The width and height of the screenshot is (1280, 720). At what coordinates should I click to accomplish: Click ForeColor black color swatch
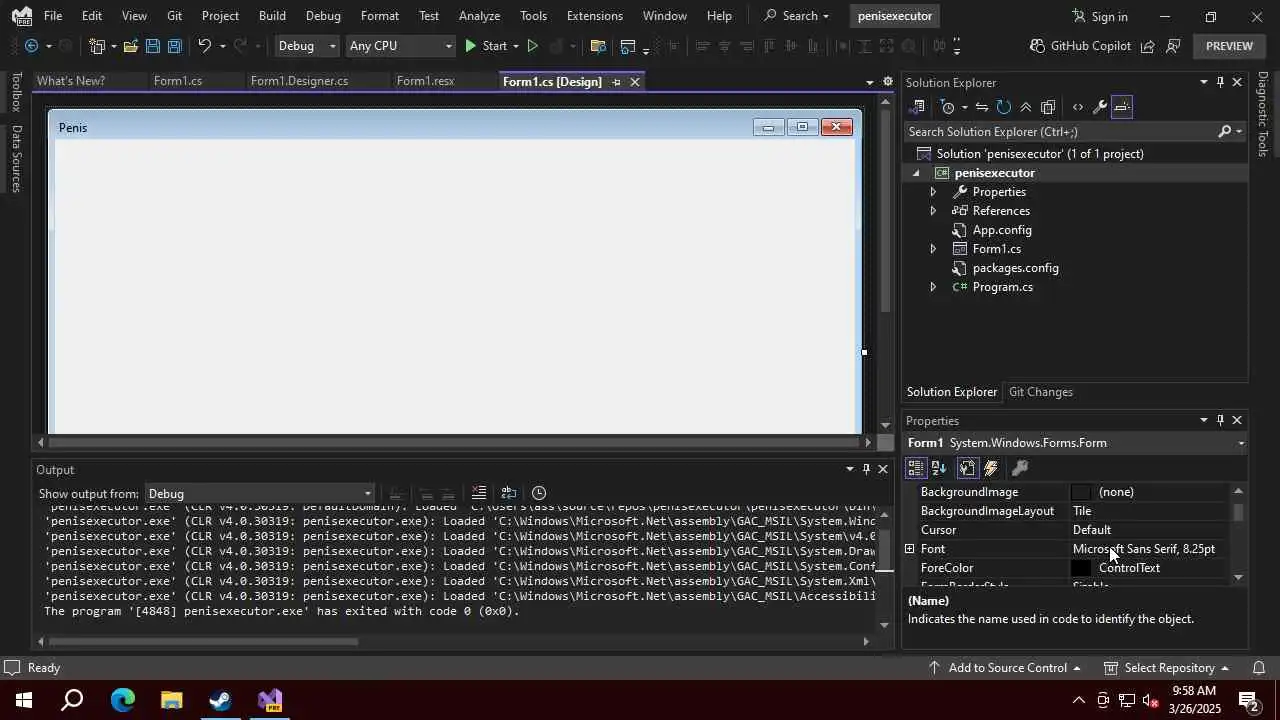tap(1081, 568)
